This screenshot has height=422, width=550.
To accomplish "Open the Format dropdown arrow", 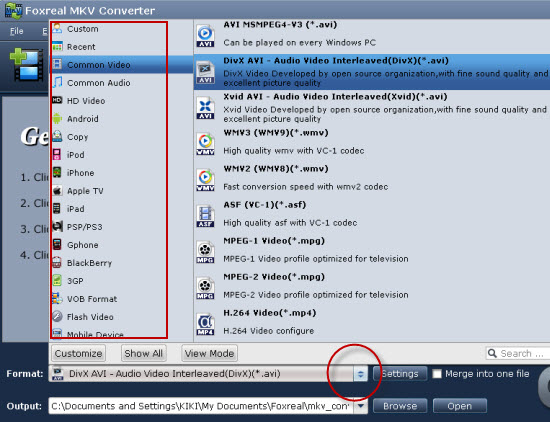I will 360,374.
